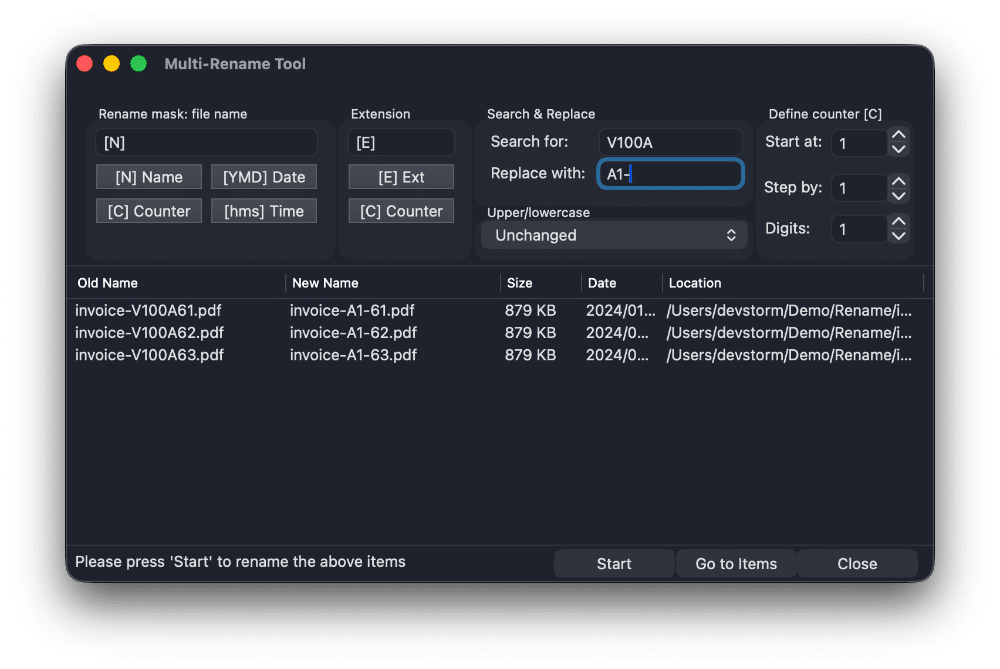Close the Multi-Rename Tool dialog

click(x=856, y=563)
